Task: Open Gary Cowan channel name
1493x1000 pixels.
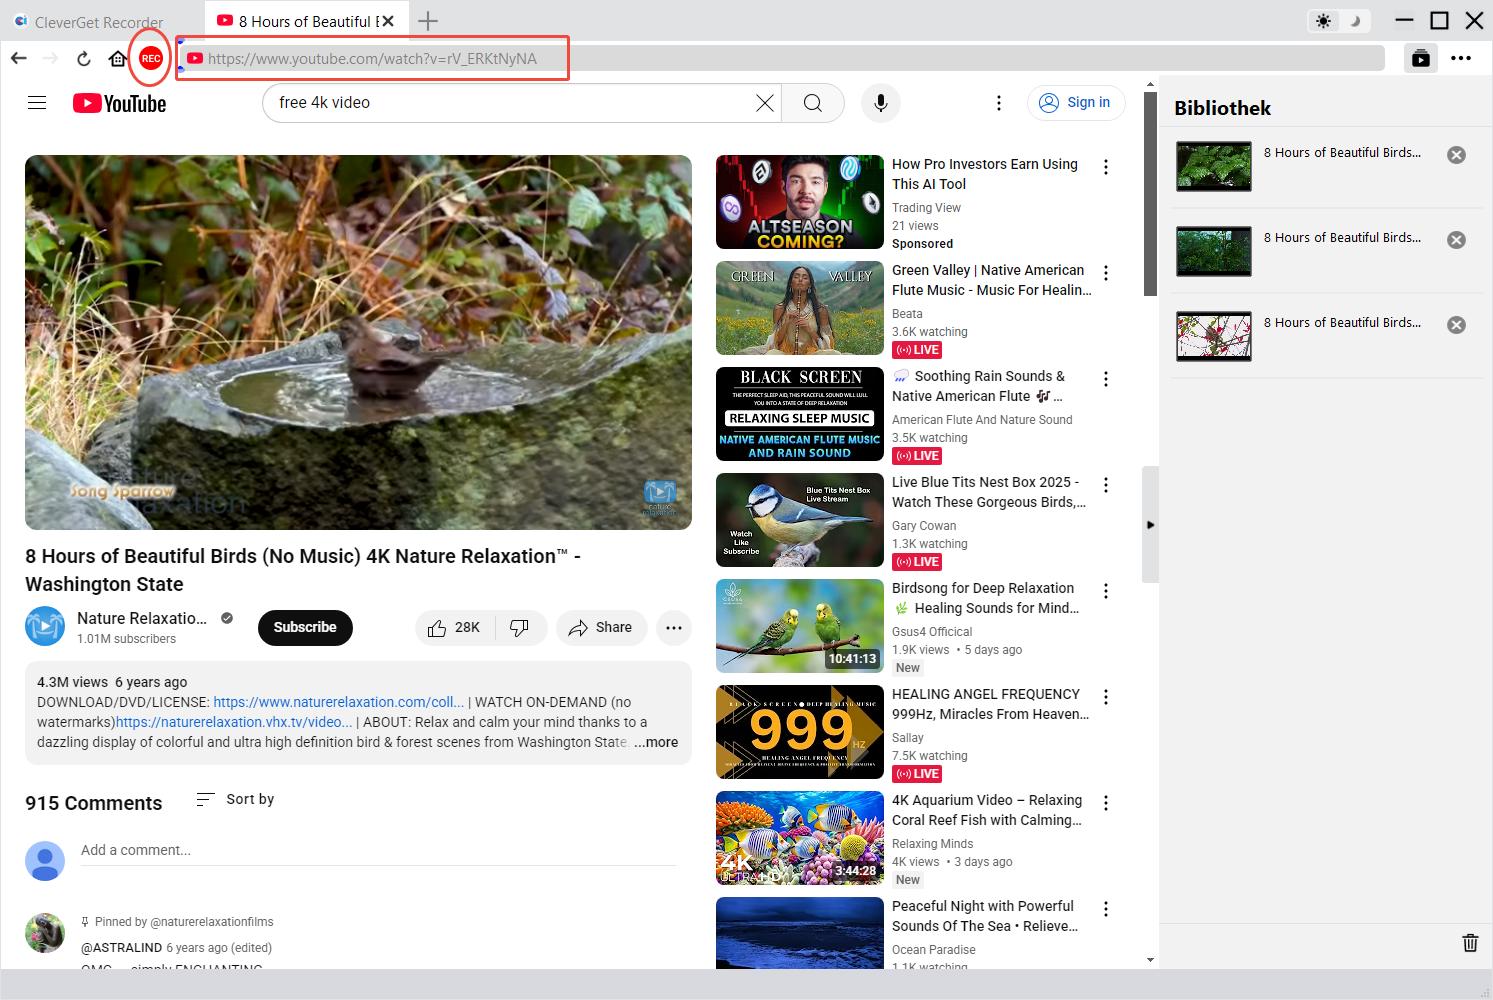Action: 924,526
